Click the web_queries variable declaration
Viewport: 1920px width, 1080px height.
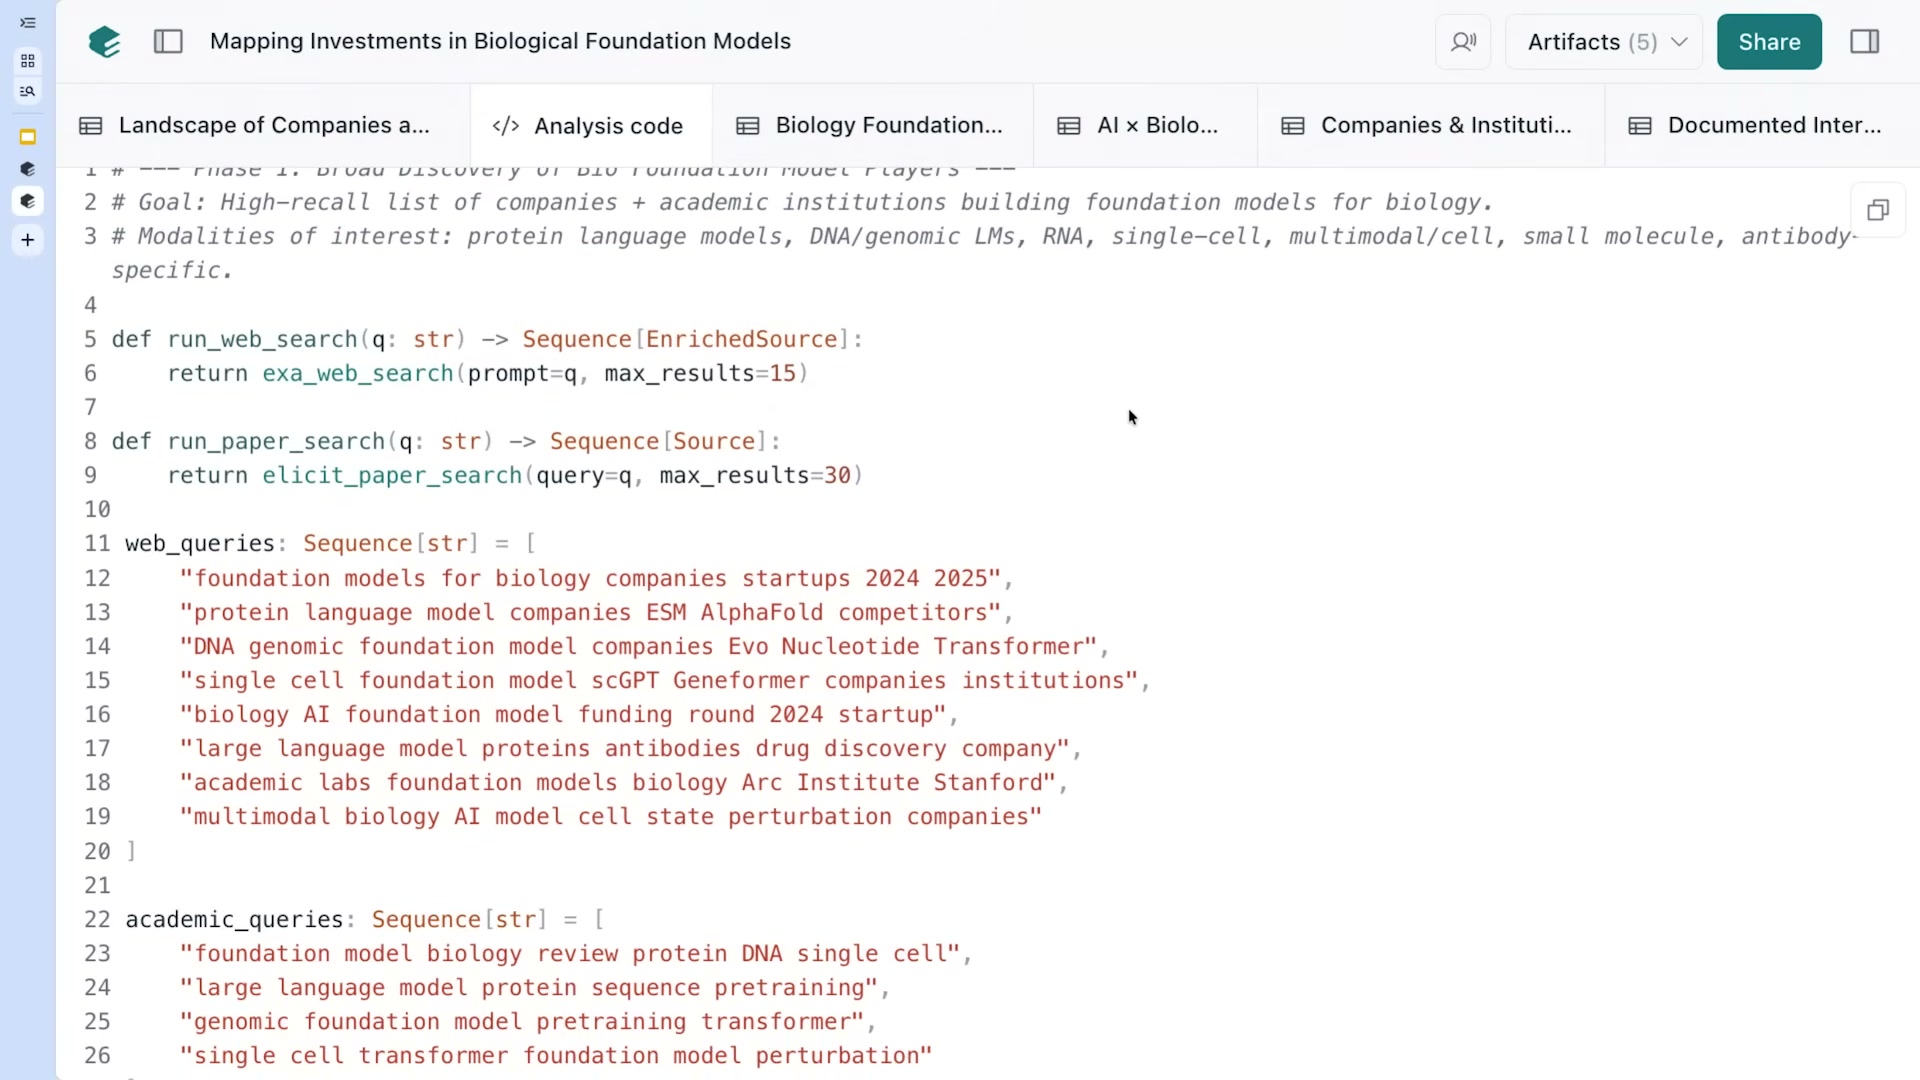click(330, 544)
